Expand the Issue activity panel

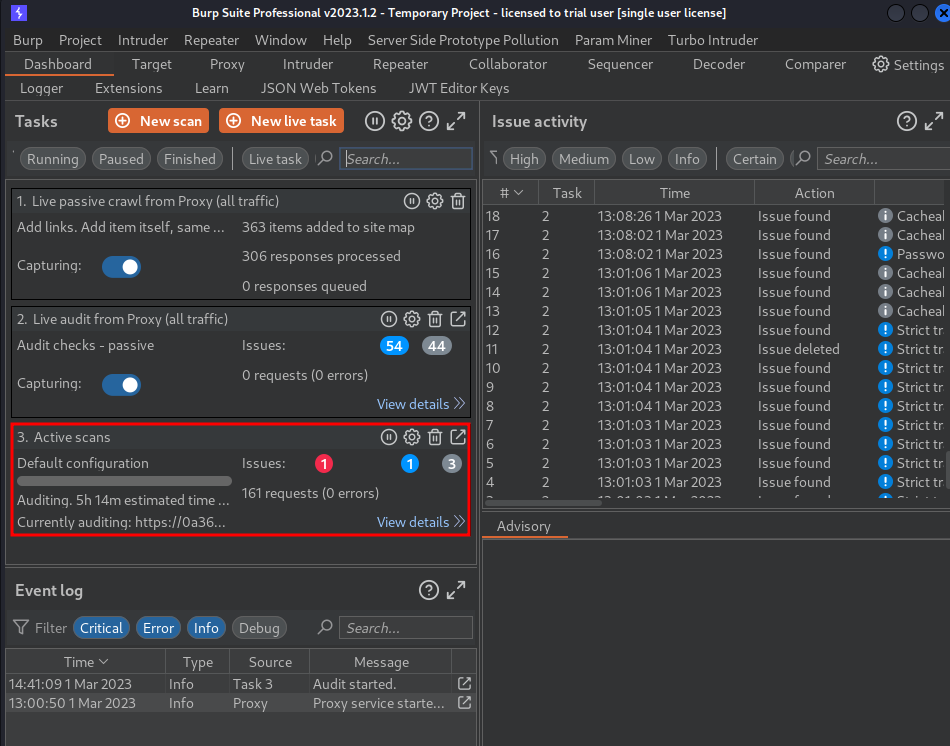coord(934,121)
